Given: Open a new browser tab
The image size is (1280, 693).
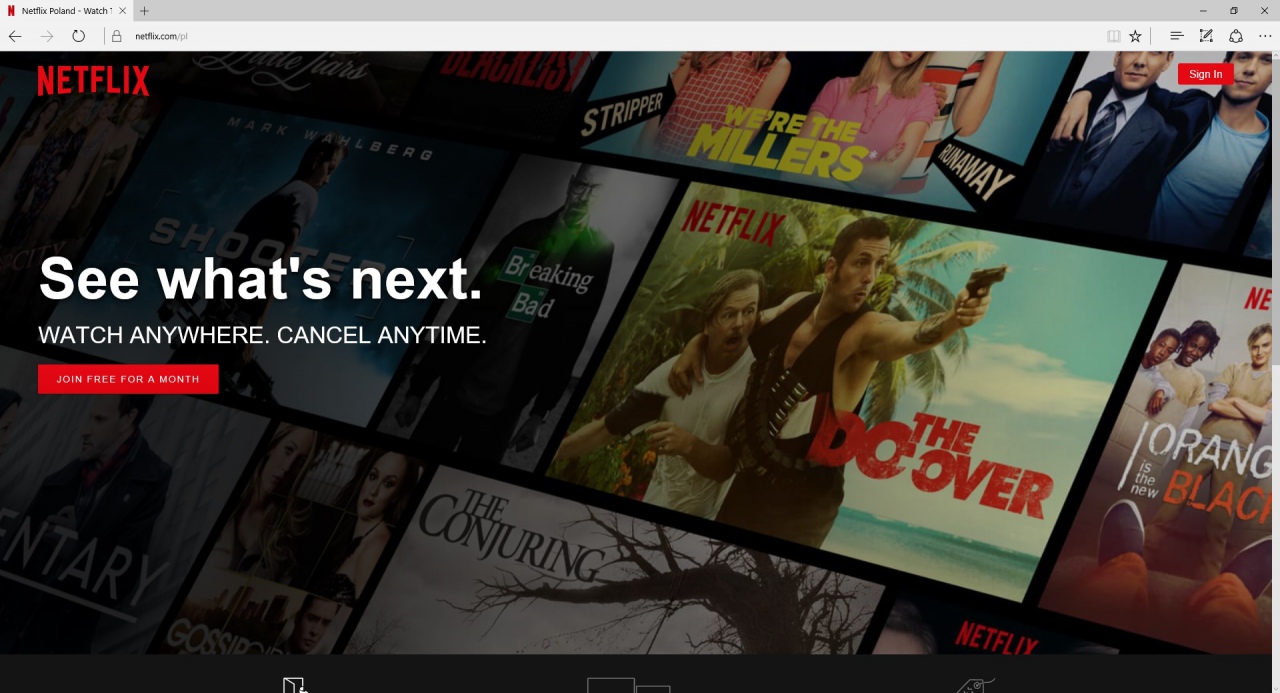Looking at the screenshot, I should 144,11.
